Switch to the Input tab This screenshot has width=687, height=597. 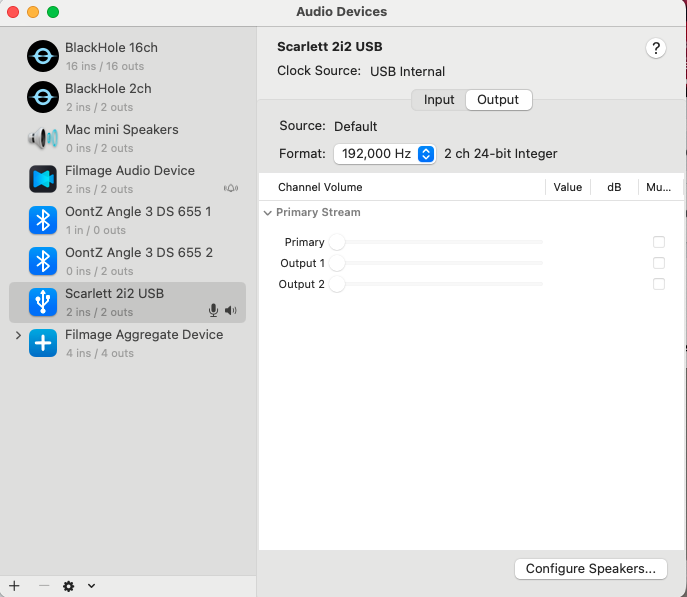439,100
